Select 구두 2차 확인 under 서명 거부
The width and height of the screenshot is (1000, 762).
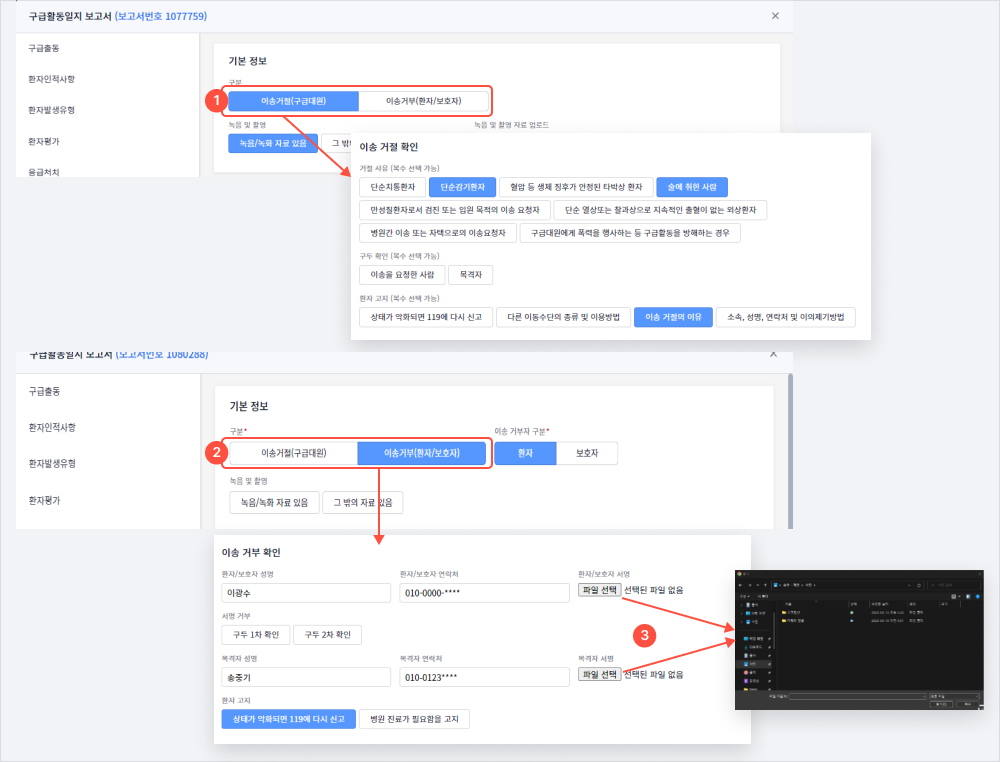coord(327,635)
